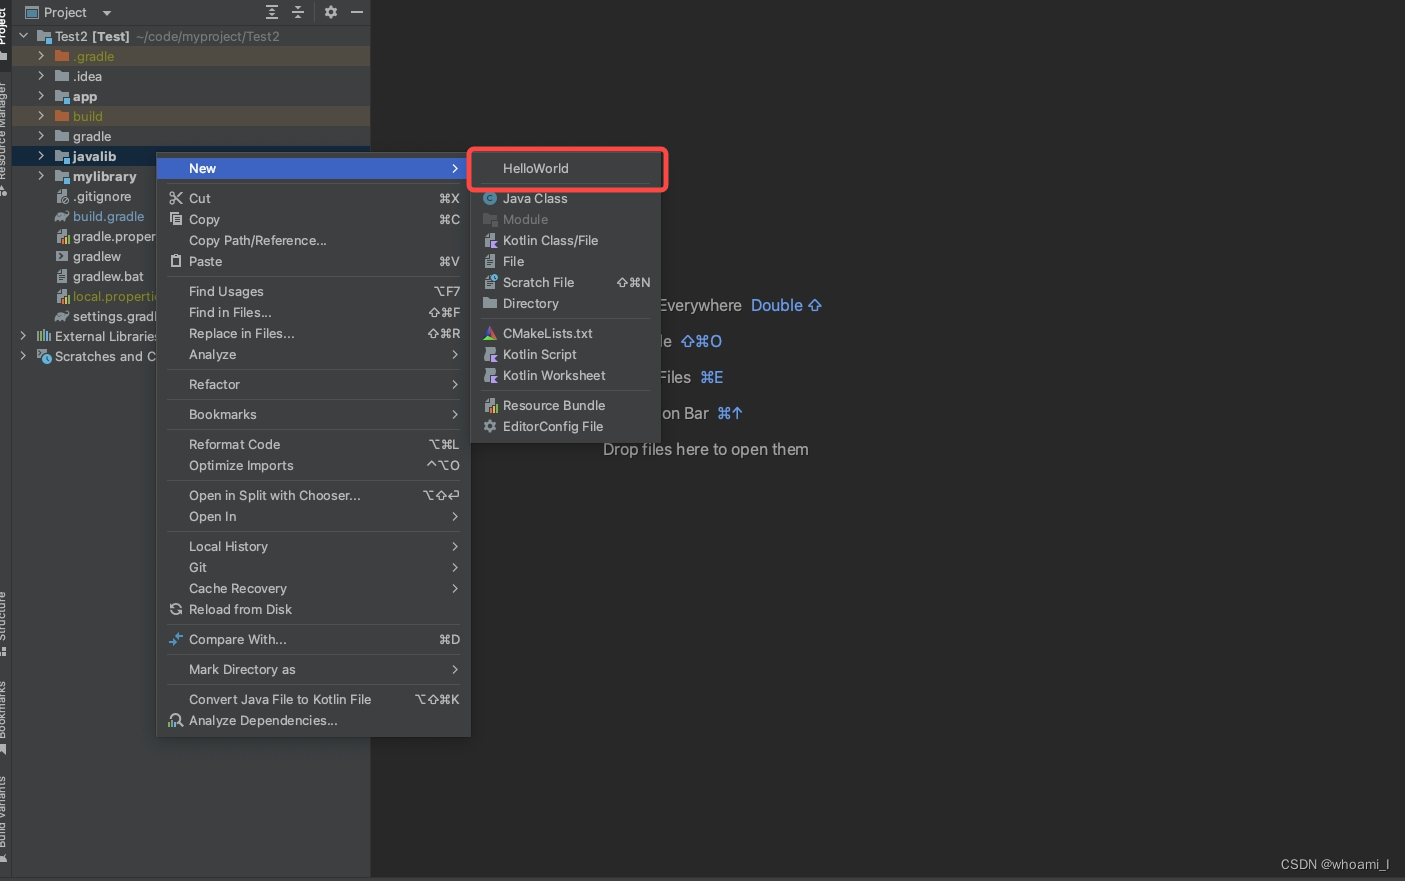Select Convert Java File to Kotlin File
Screen dimensions: 1405x881
[314, 699]
